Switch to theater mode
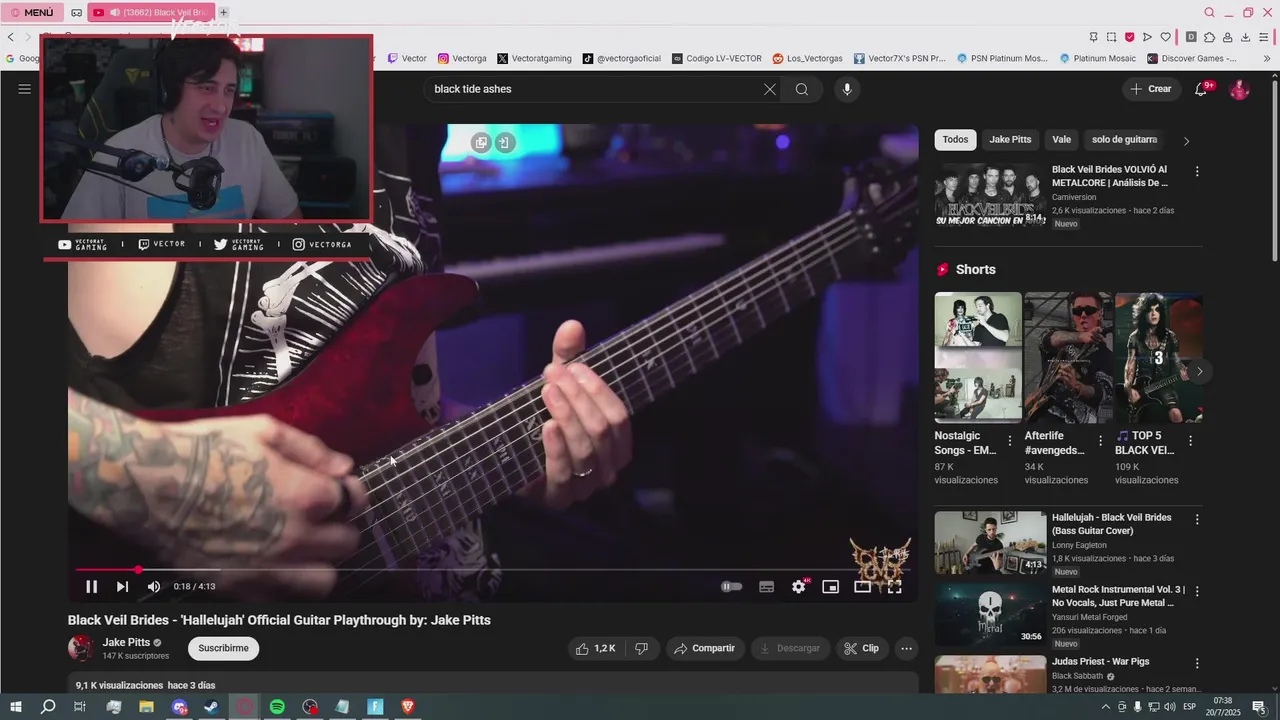 [x=862, y=587]
